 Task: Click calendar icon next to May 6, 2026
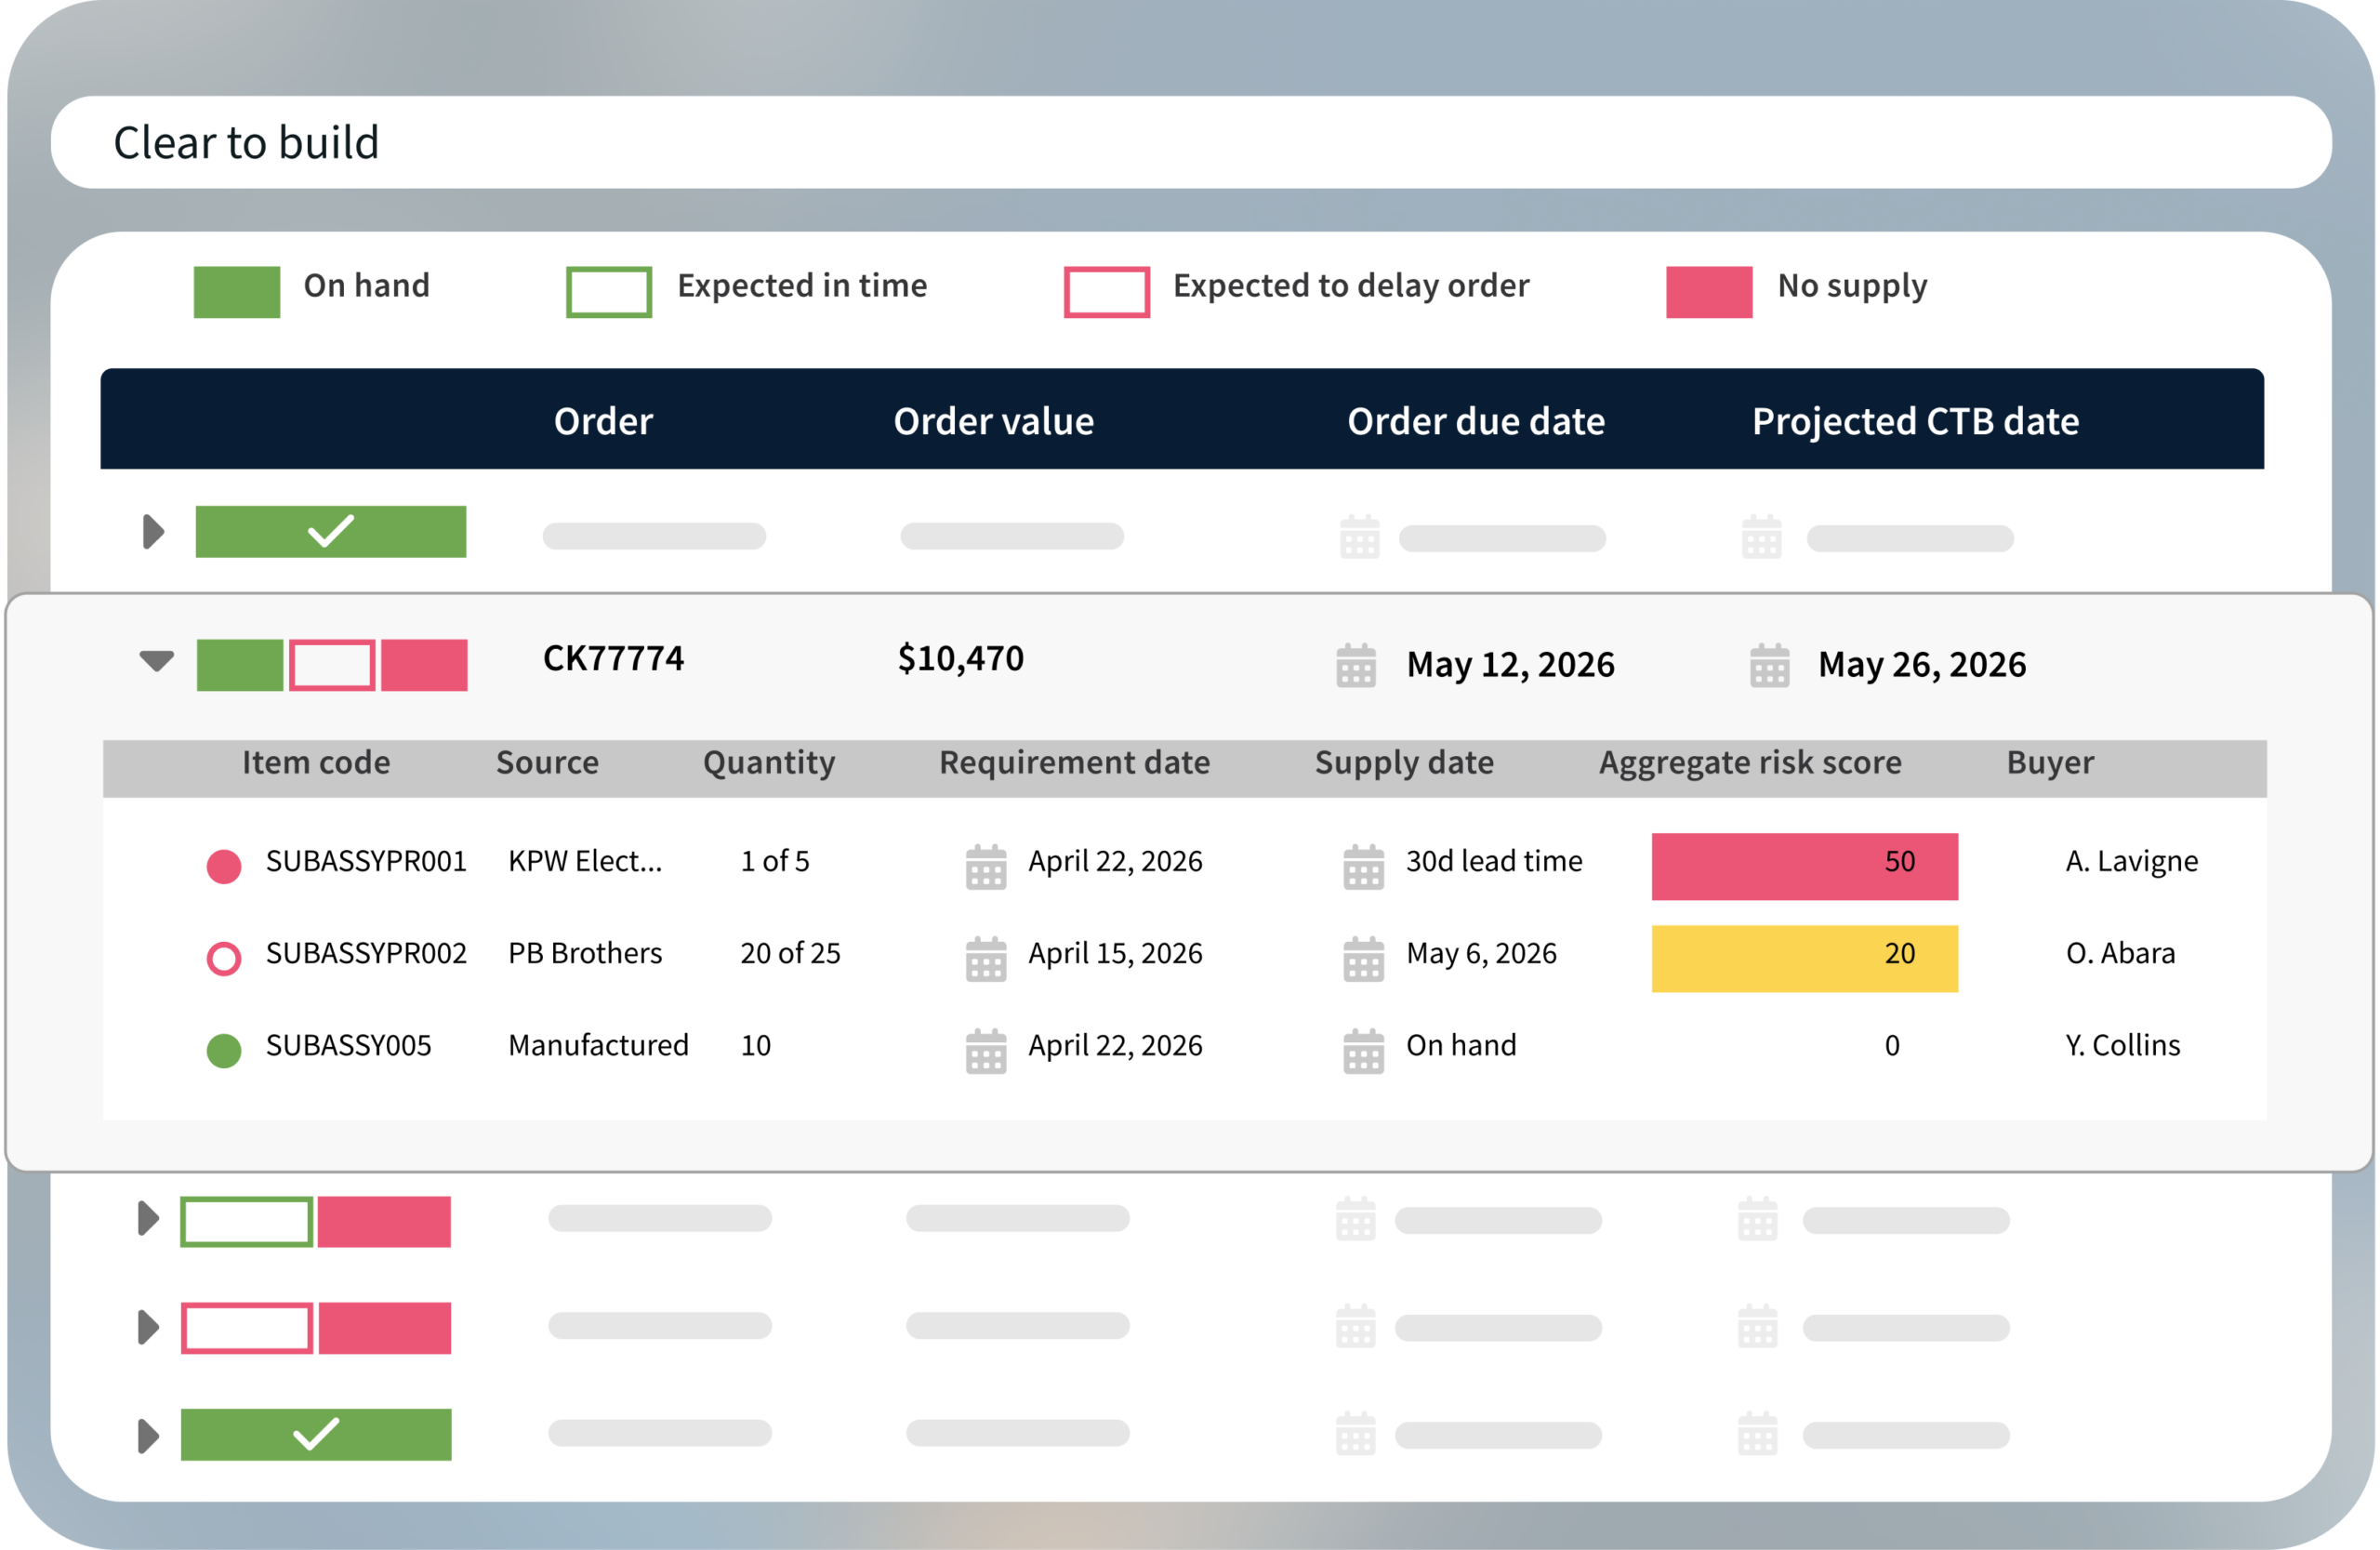pos(1363,959)
